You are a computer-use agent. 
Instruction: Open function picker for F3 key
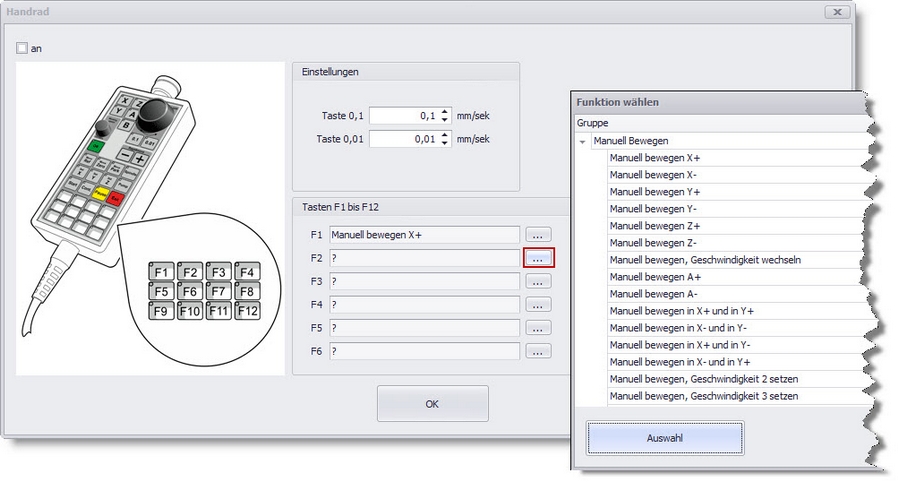(539, 281)
